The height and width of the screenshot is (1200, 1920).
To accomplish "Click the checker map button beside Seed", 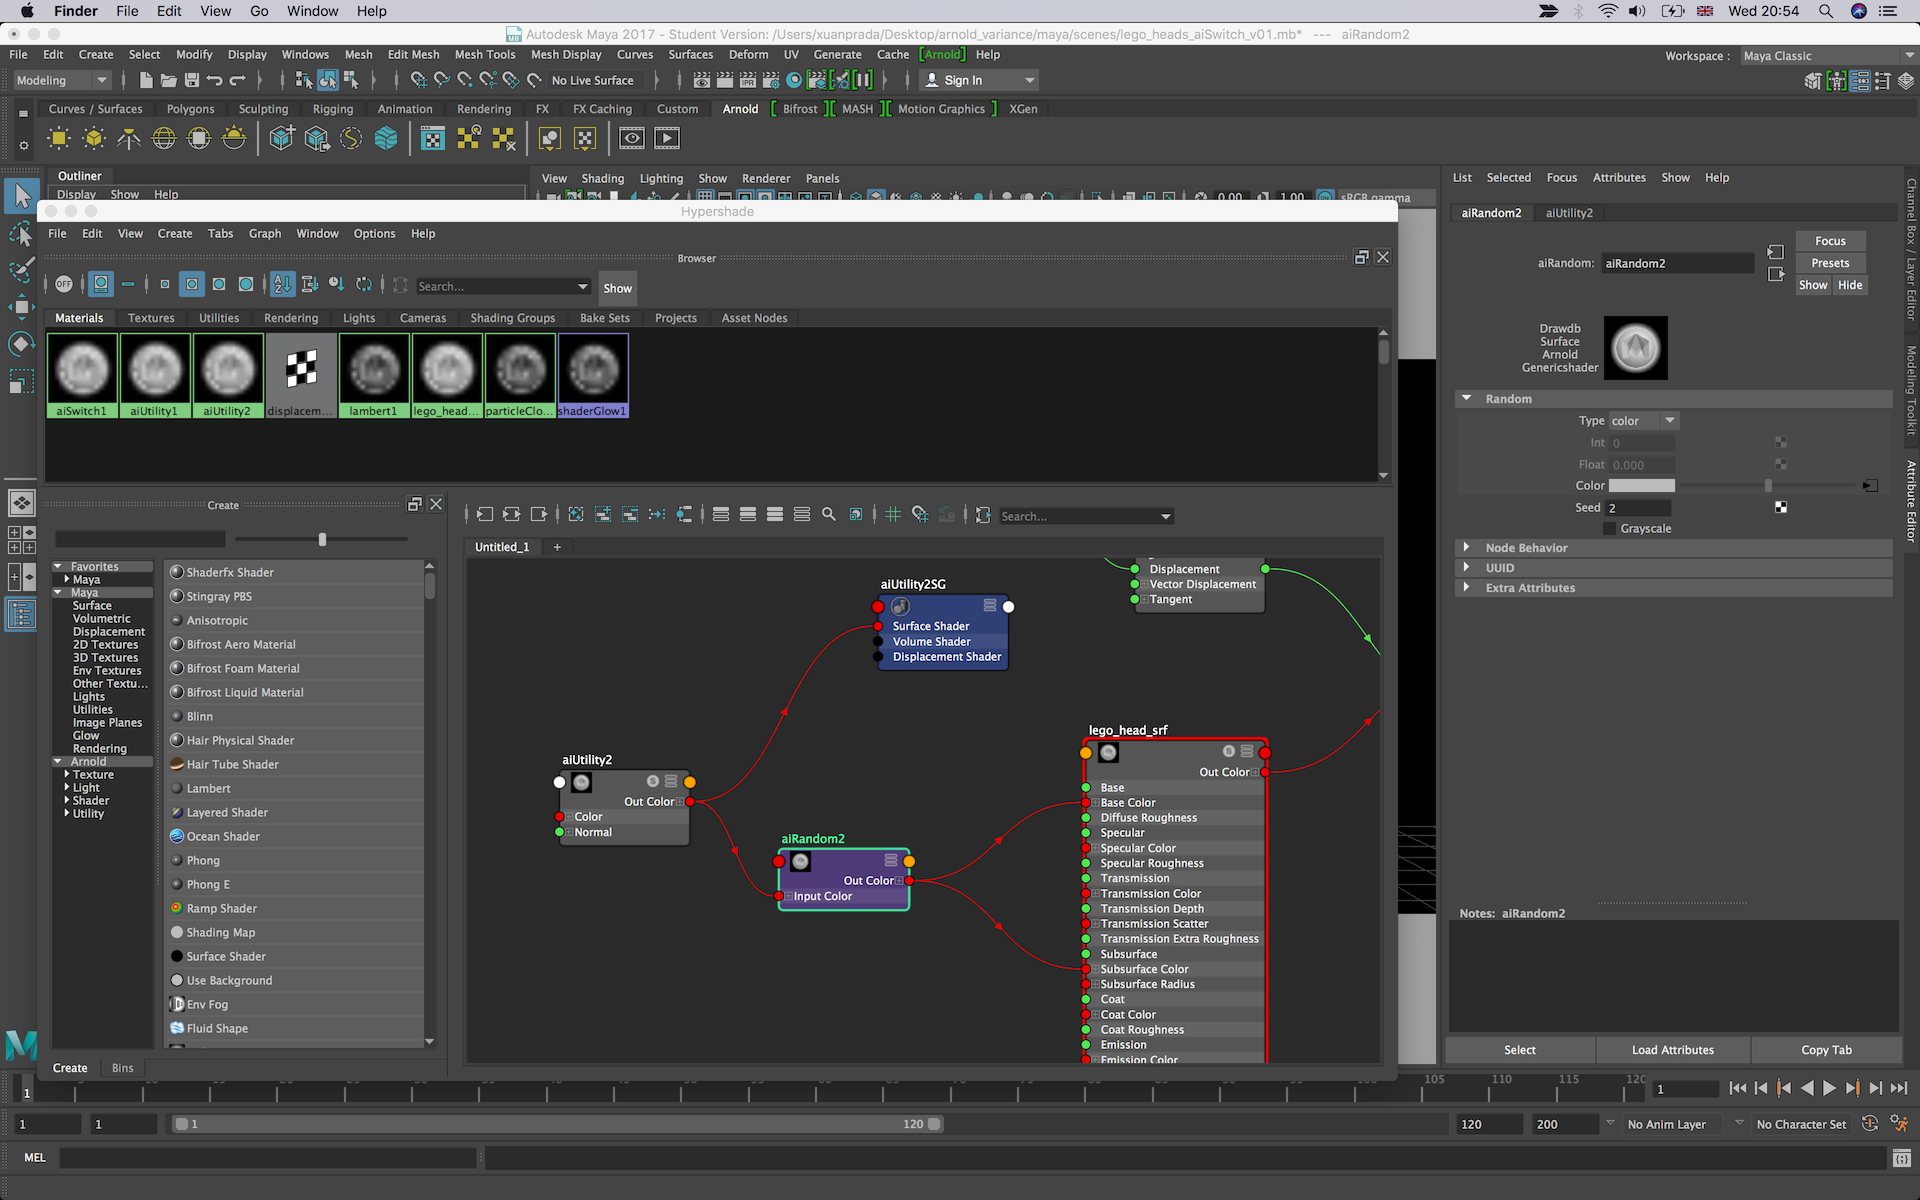I will 1781,508.
